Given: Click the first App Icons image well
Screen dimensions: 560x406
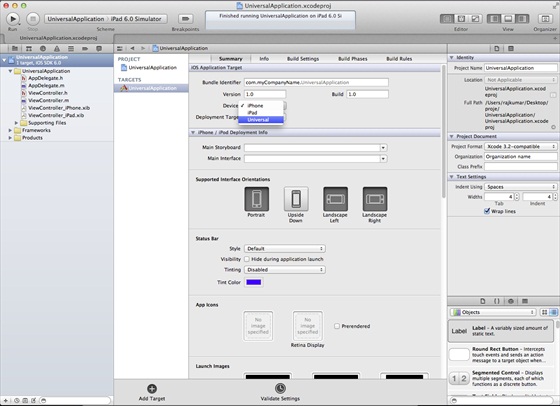Looking at the screenshot, I should (258, 326).
